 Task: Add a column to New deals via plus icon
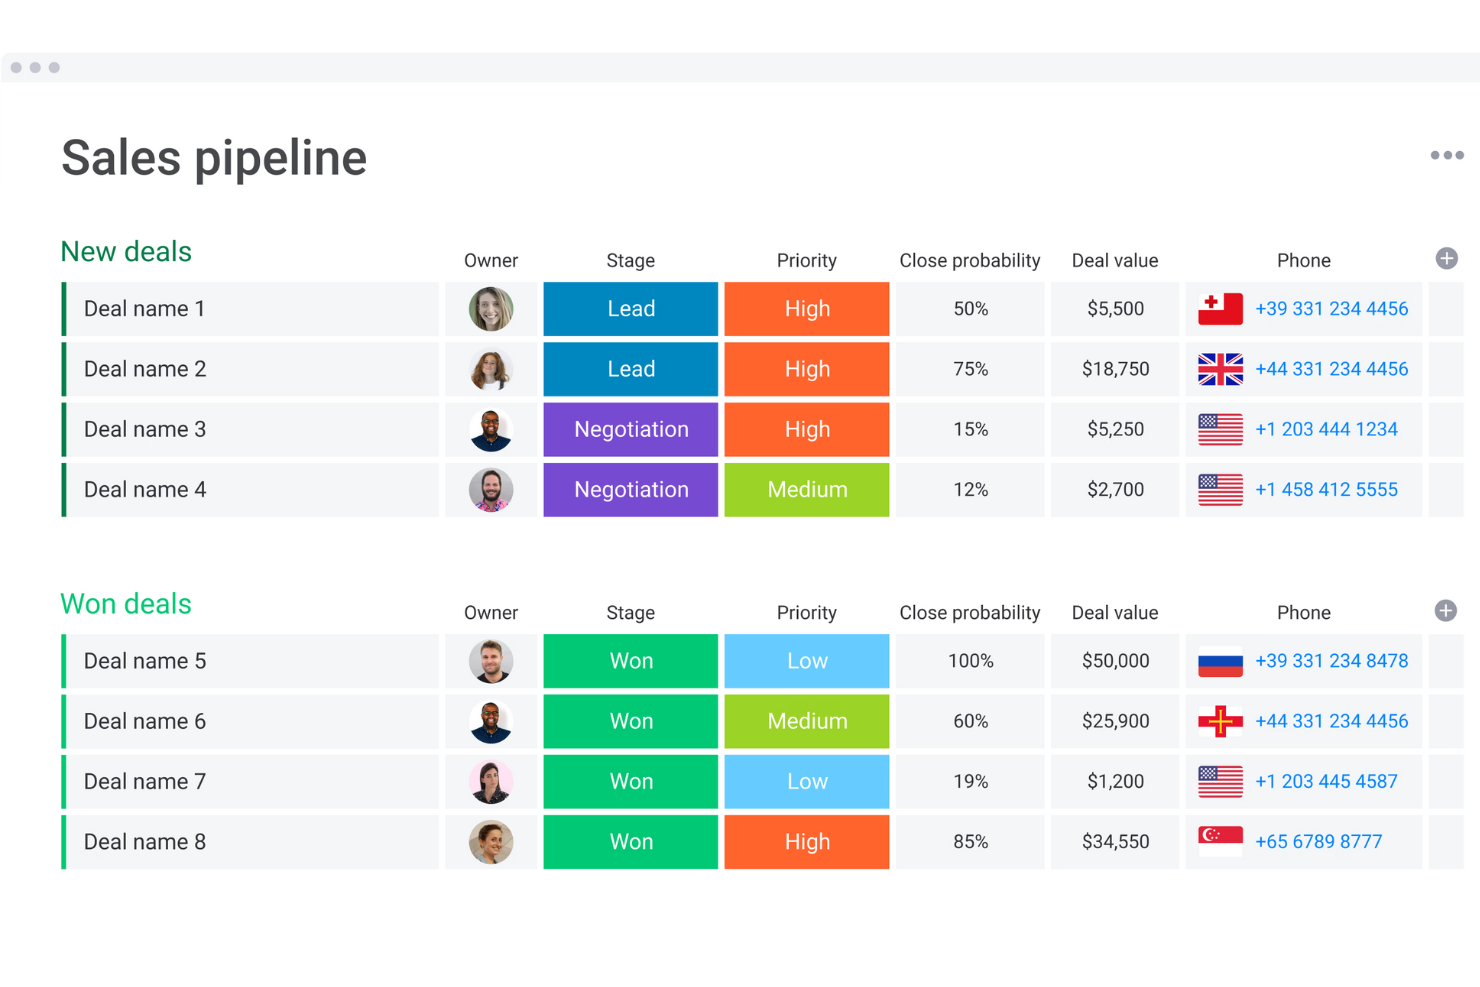(1446, 258)
